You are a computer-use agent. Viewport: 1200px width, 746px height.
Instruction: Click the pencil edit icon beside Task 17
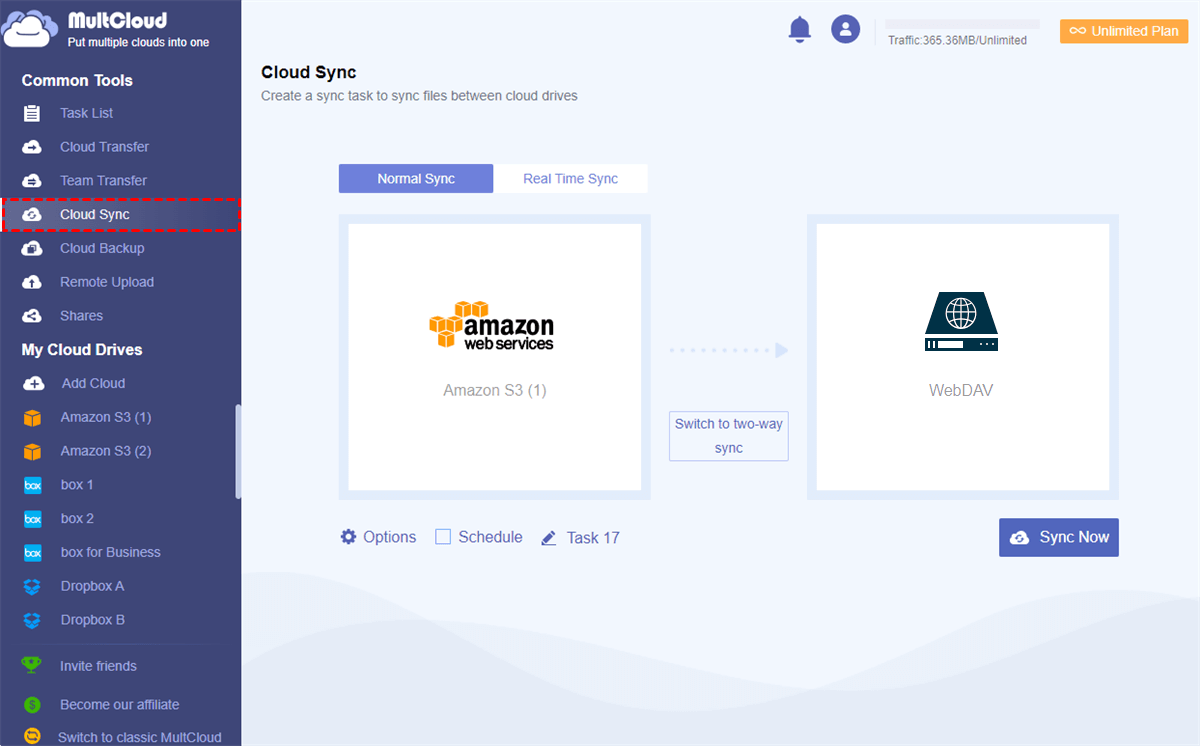[x=548, y=538]
